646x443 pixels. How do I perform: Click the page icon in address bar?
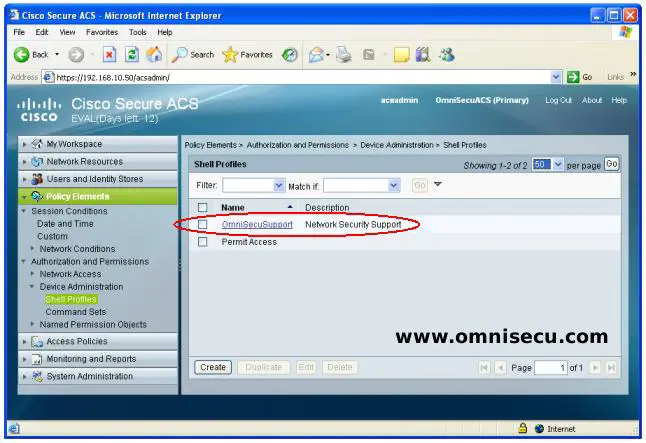tap(49, 77)
